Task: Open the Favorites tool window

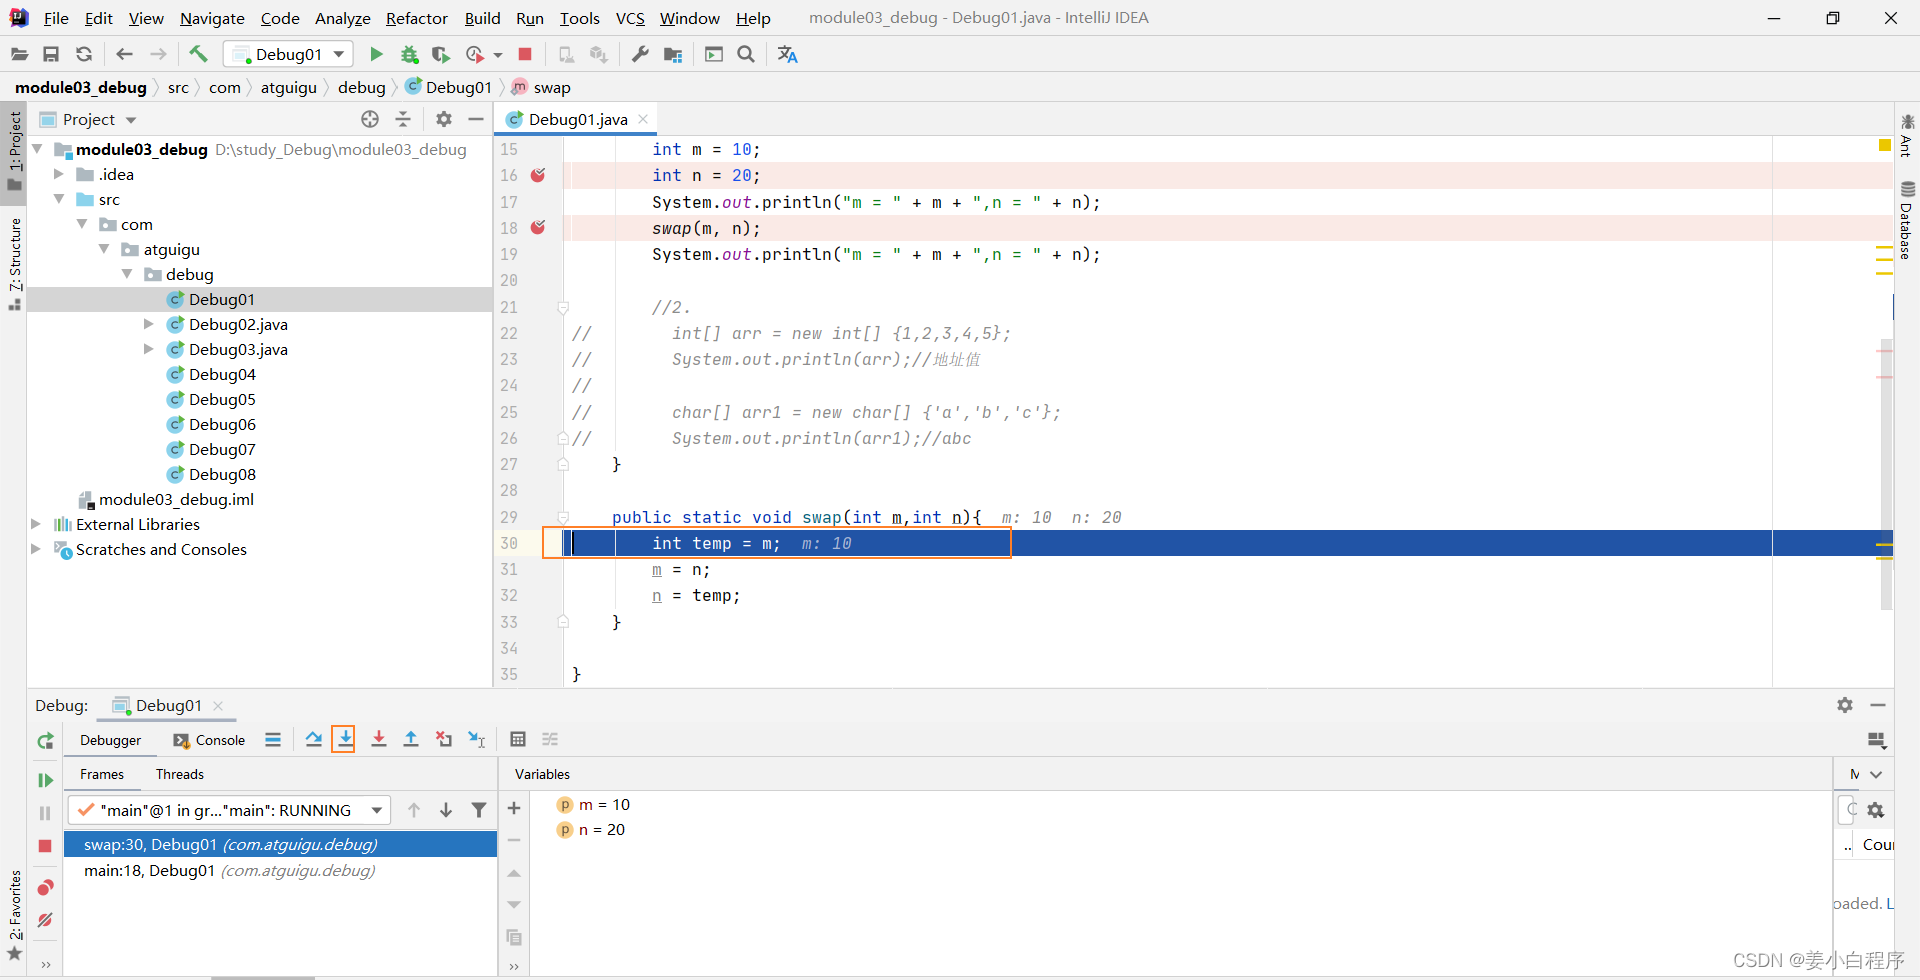Action: [14, 915]
